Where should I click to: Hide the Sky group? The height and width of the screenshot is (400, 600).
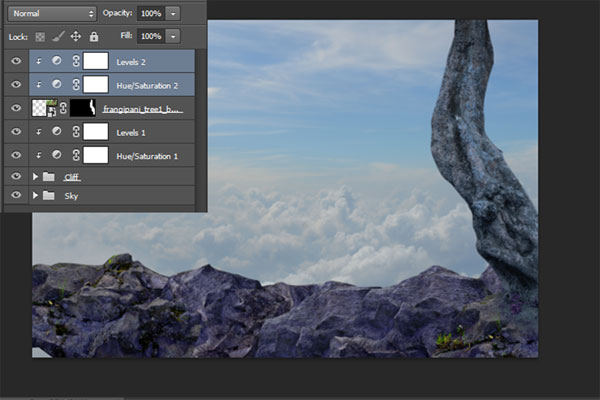[x=16, y=195]
